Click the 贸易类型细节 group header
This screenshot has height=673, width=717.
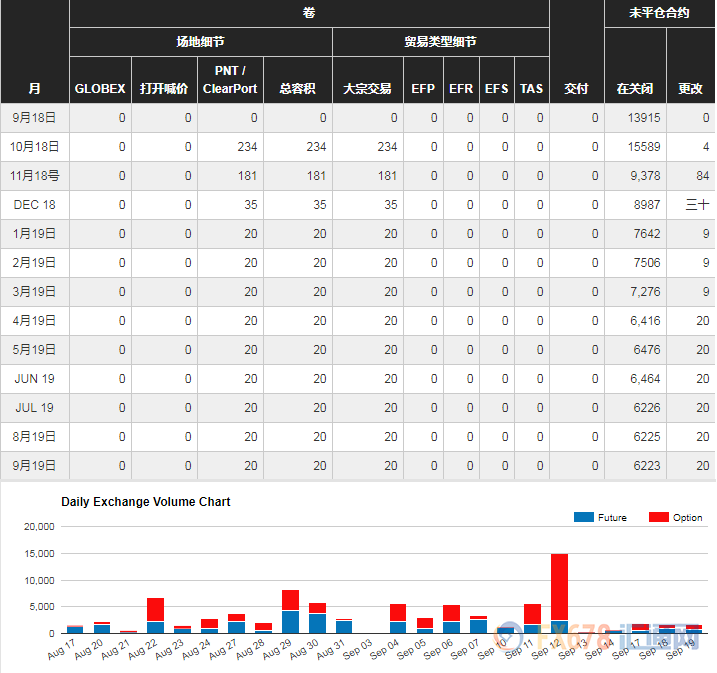click(x=440, y=42)
